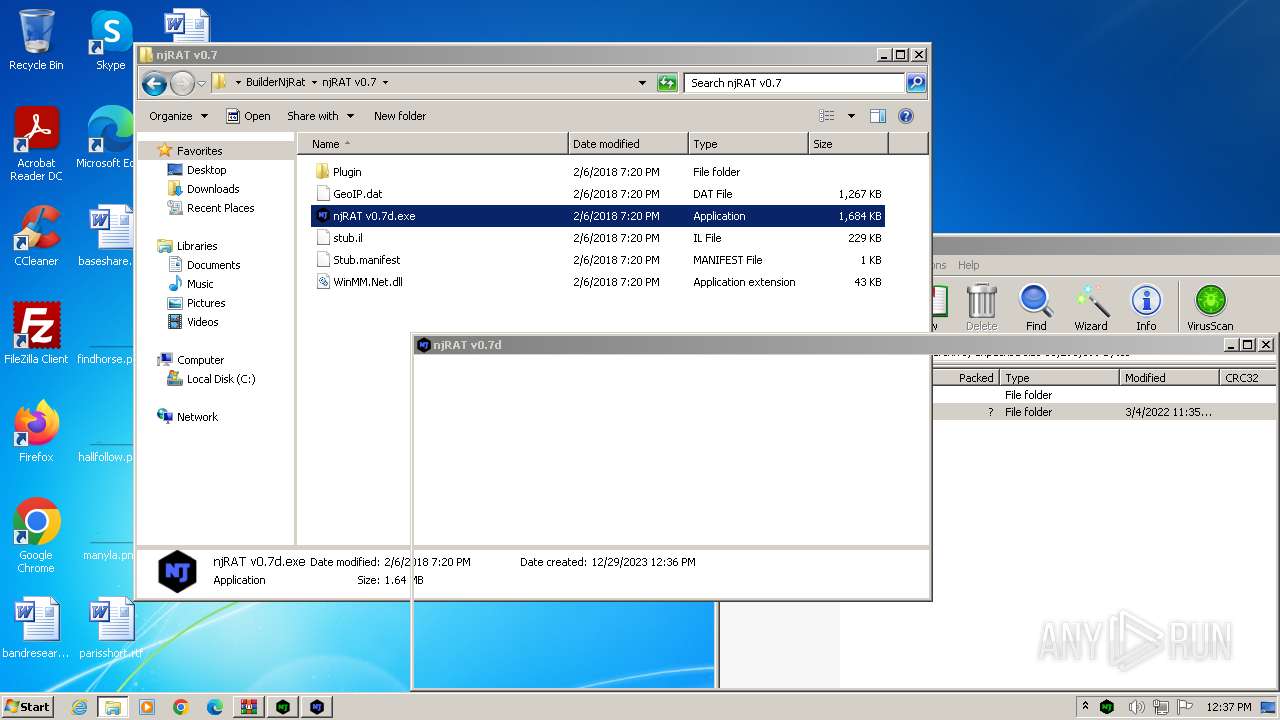
Task: Click Windows Media Player taskbar icon
Action: coord(147,707)
